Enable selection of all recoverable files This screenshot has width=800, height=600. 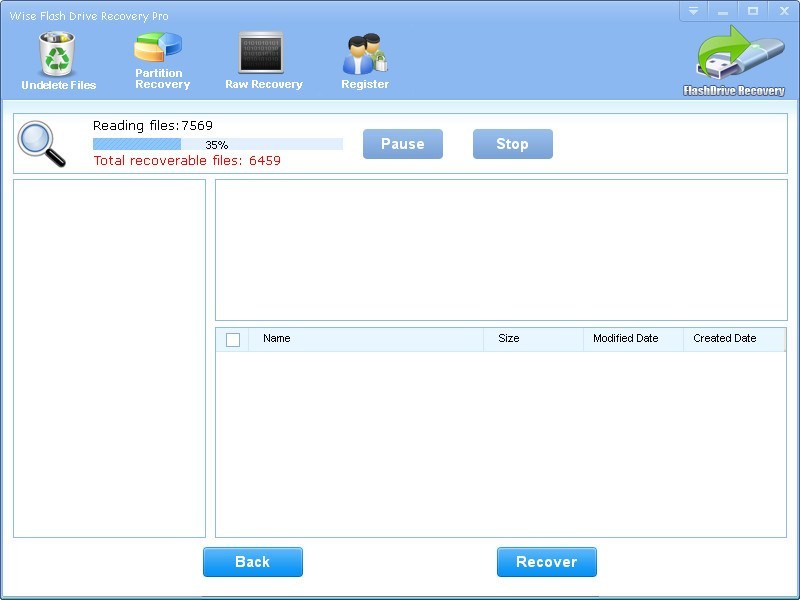(233, 339)
